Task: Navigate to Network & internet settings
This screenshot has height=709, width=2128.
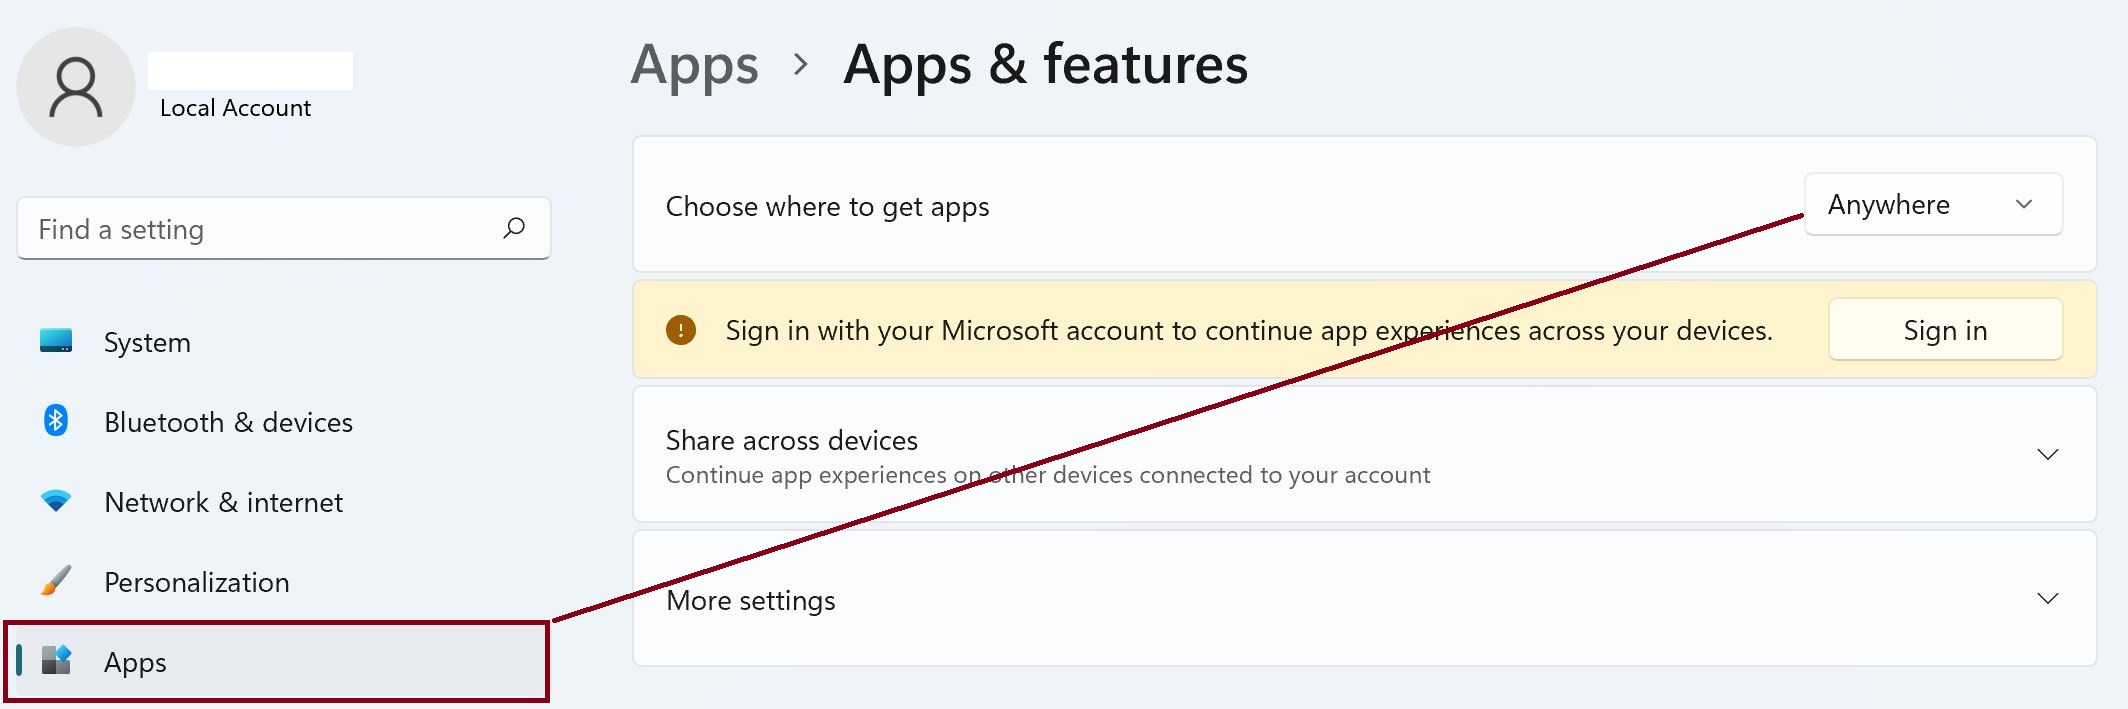Action: click(223, 502)
